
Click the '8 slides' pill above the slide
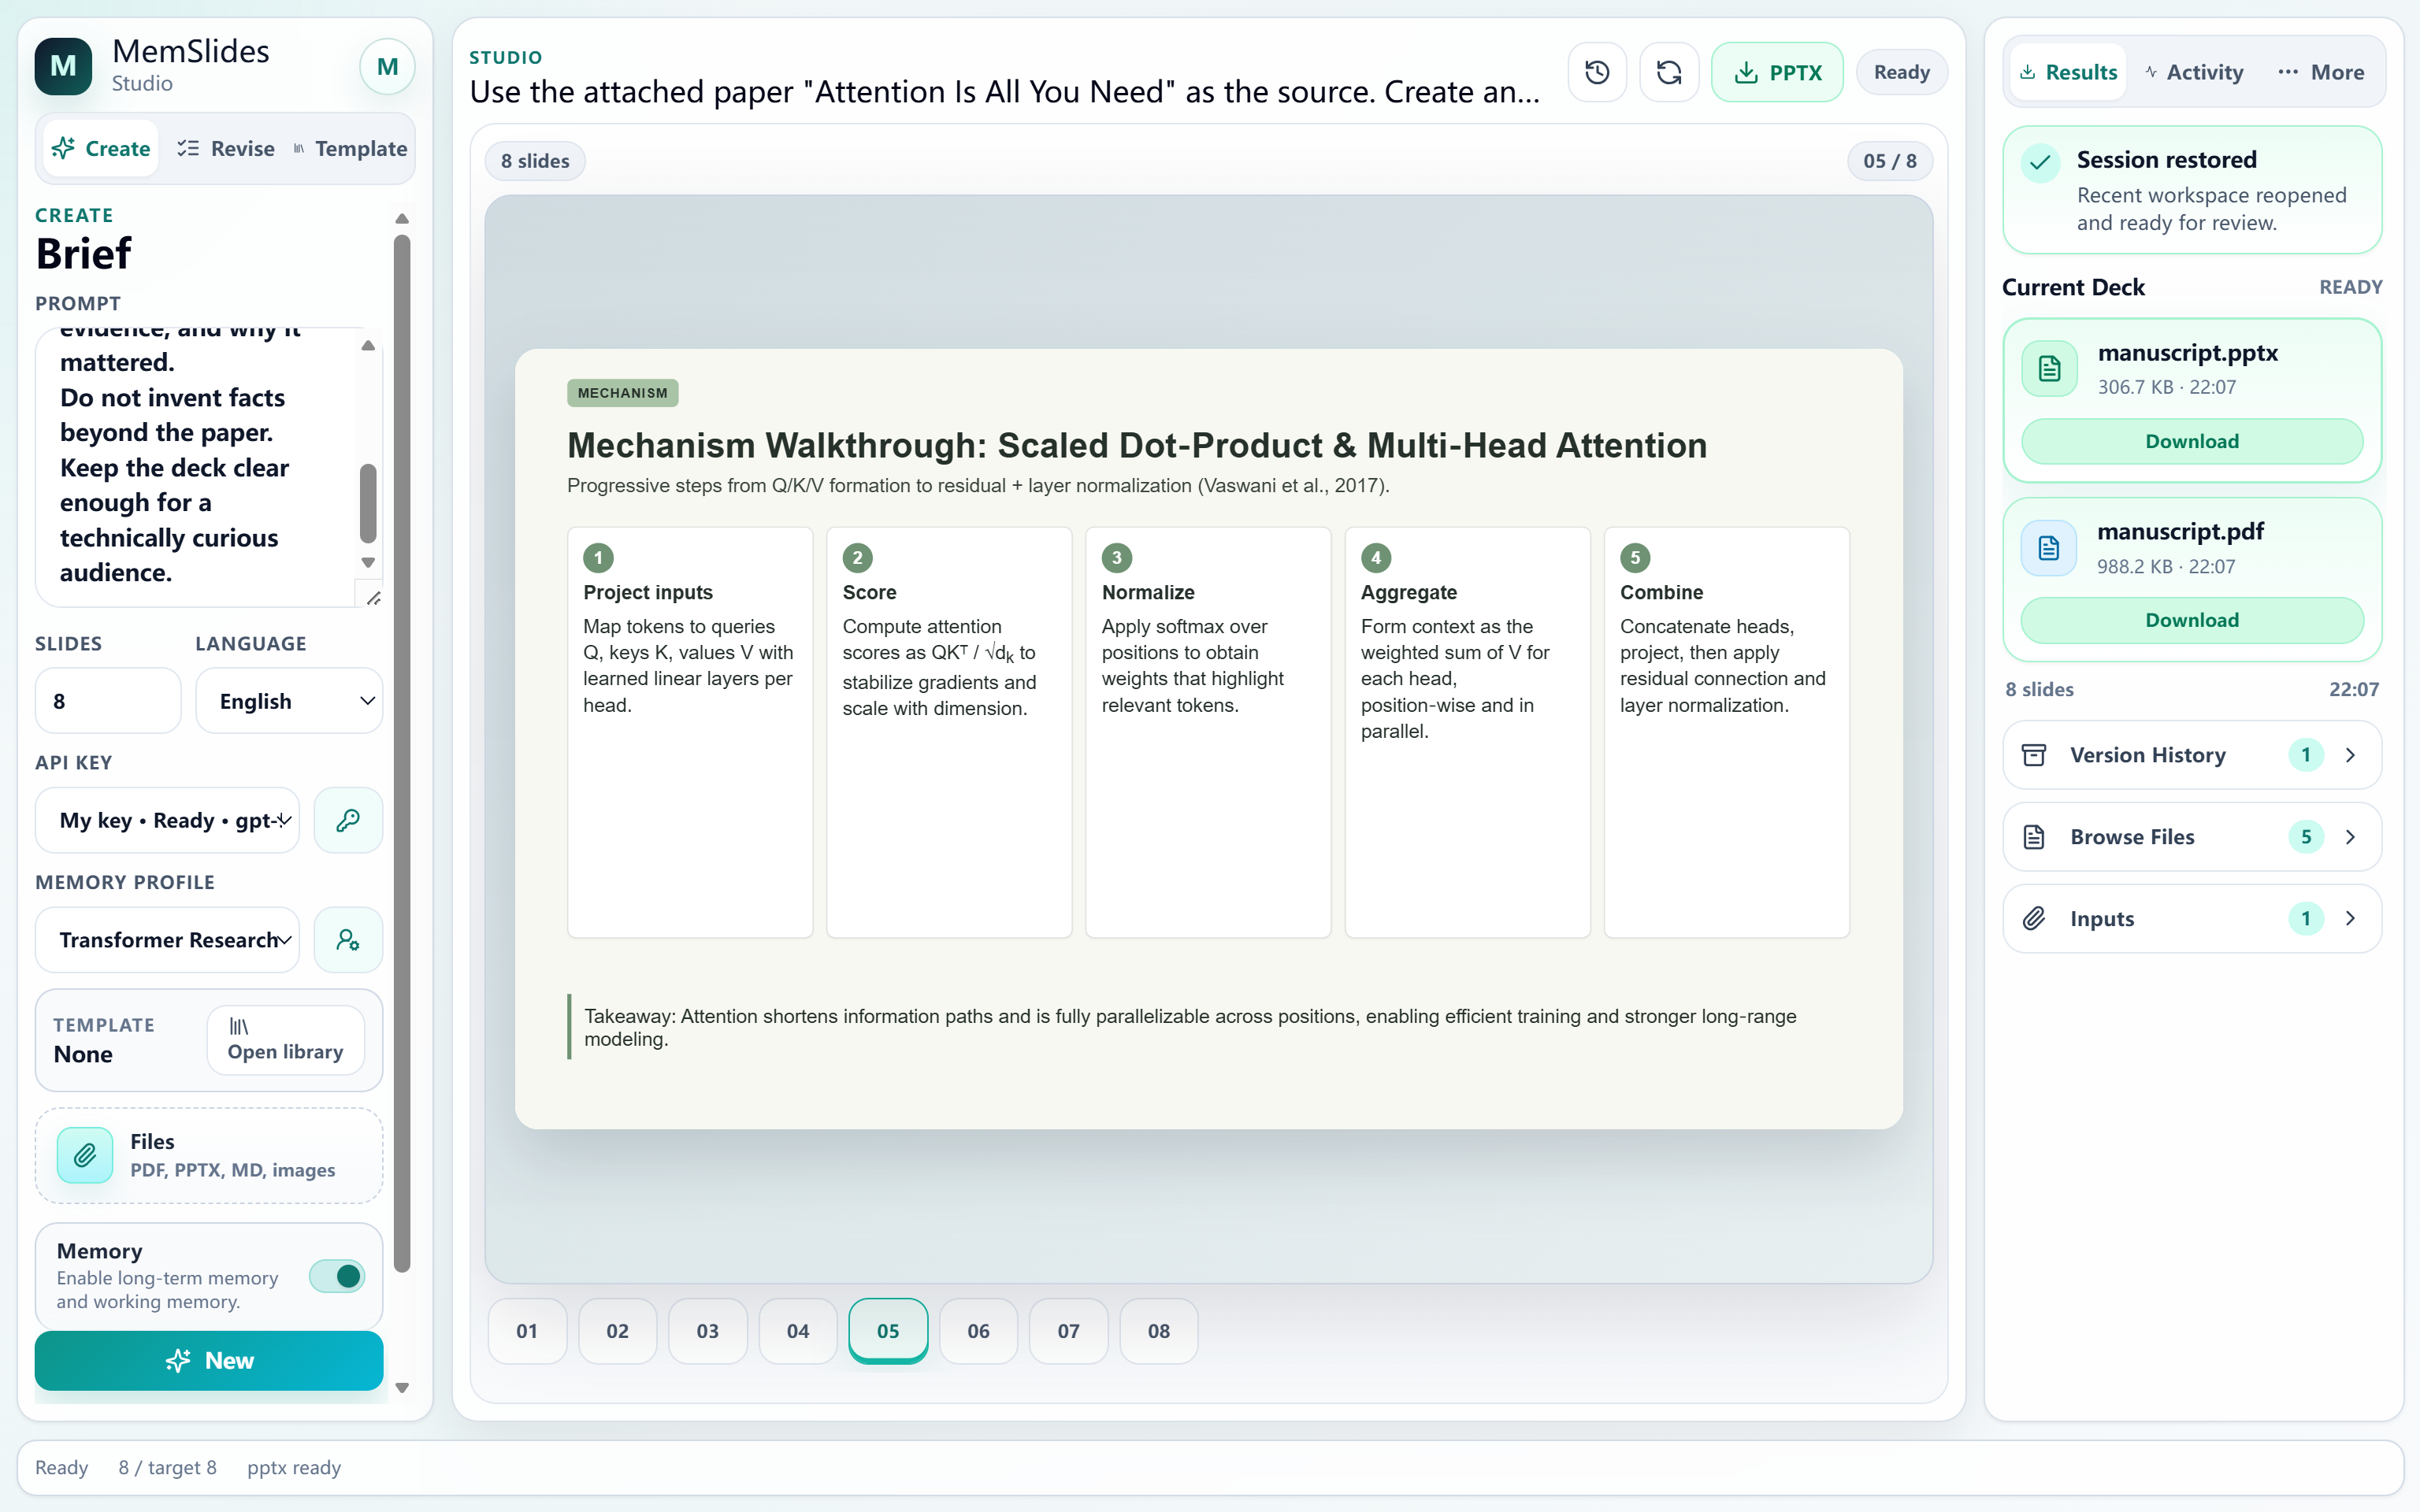tap(535, 161)
